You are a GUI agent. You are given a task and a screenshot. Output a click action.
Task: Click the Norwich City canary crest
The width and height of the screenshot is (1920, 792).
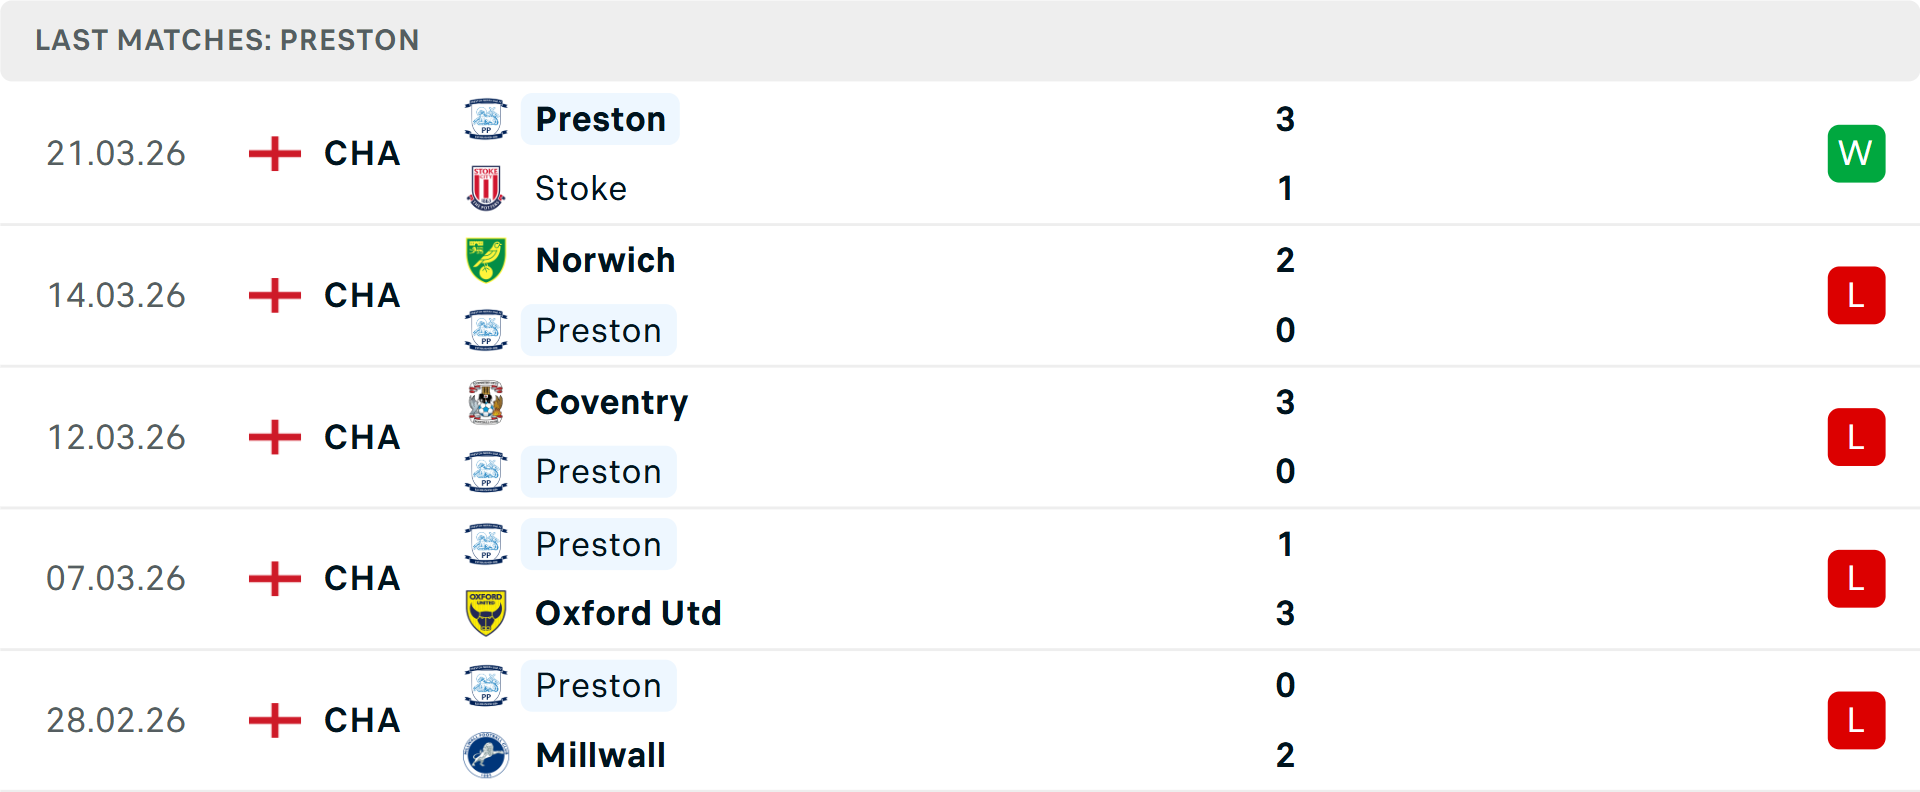[486, 260]
